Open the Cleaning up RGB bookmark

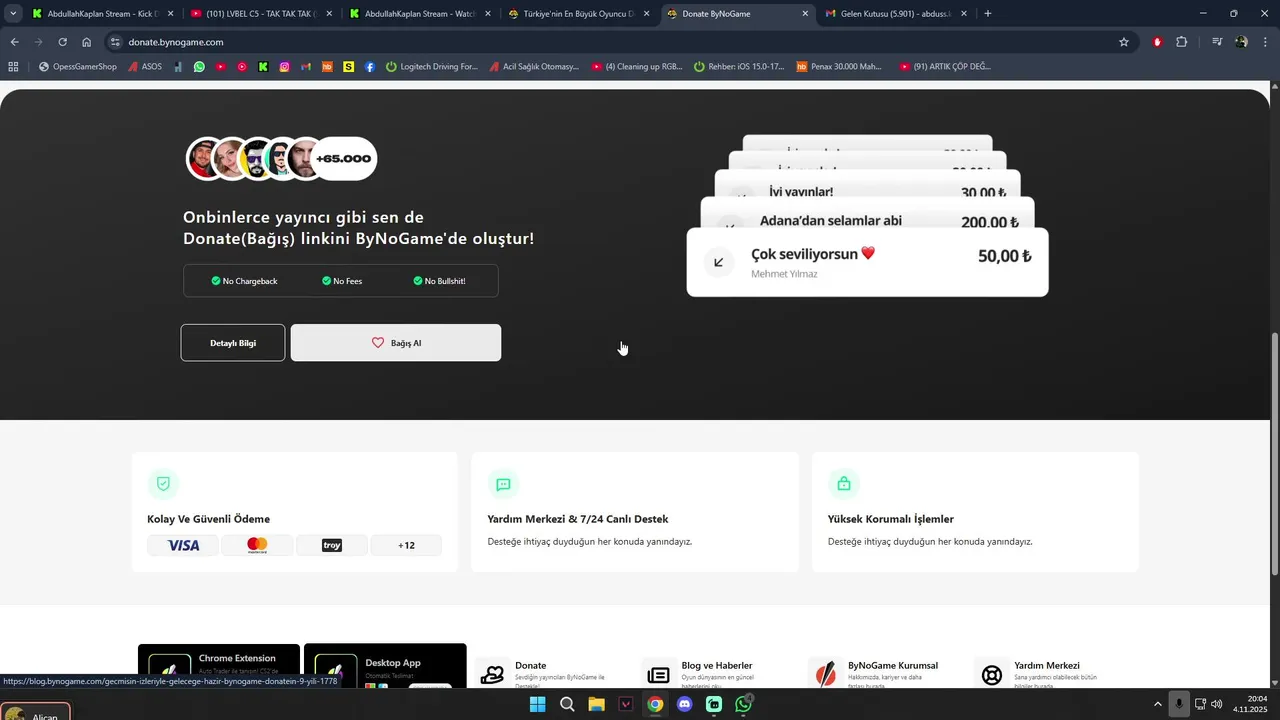pos(637,67)
